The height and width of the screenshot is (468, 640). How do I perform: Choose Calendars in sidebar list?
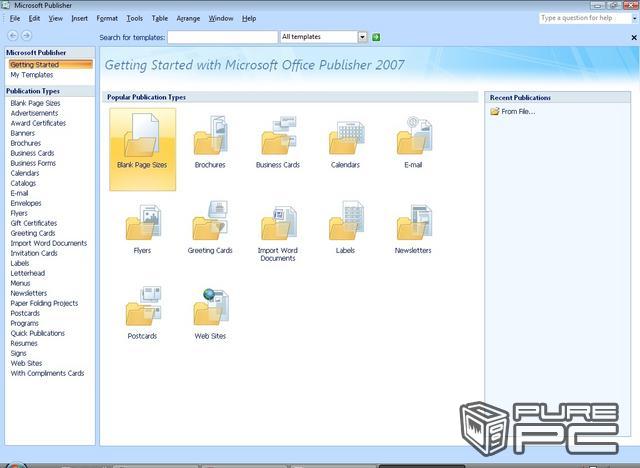tap(24, 173)
